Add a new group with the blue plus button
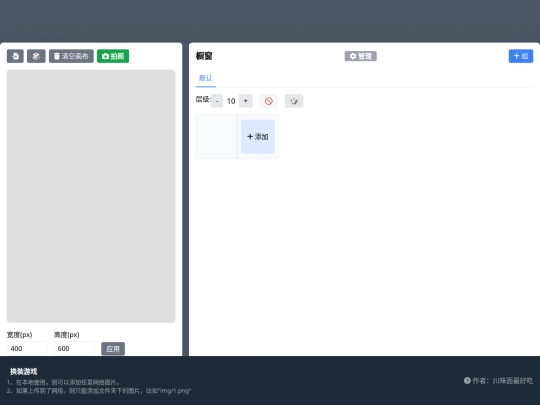This screenshot has height=405, width=540. pos(521,56)
